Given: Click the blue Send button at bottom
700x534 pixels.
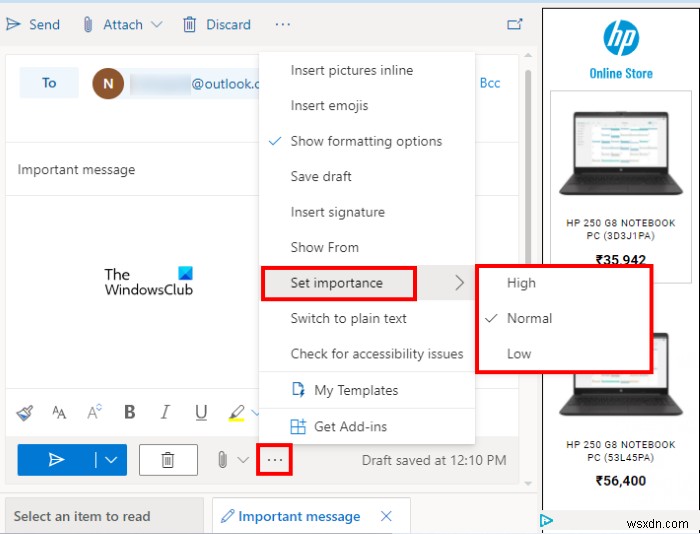Looking at the screenshot, I should [x=55, y=459].
